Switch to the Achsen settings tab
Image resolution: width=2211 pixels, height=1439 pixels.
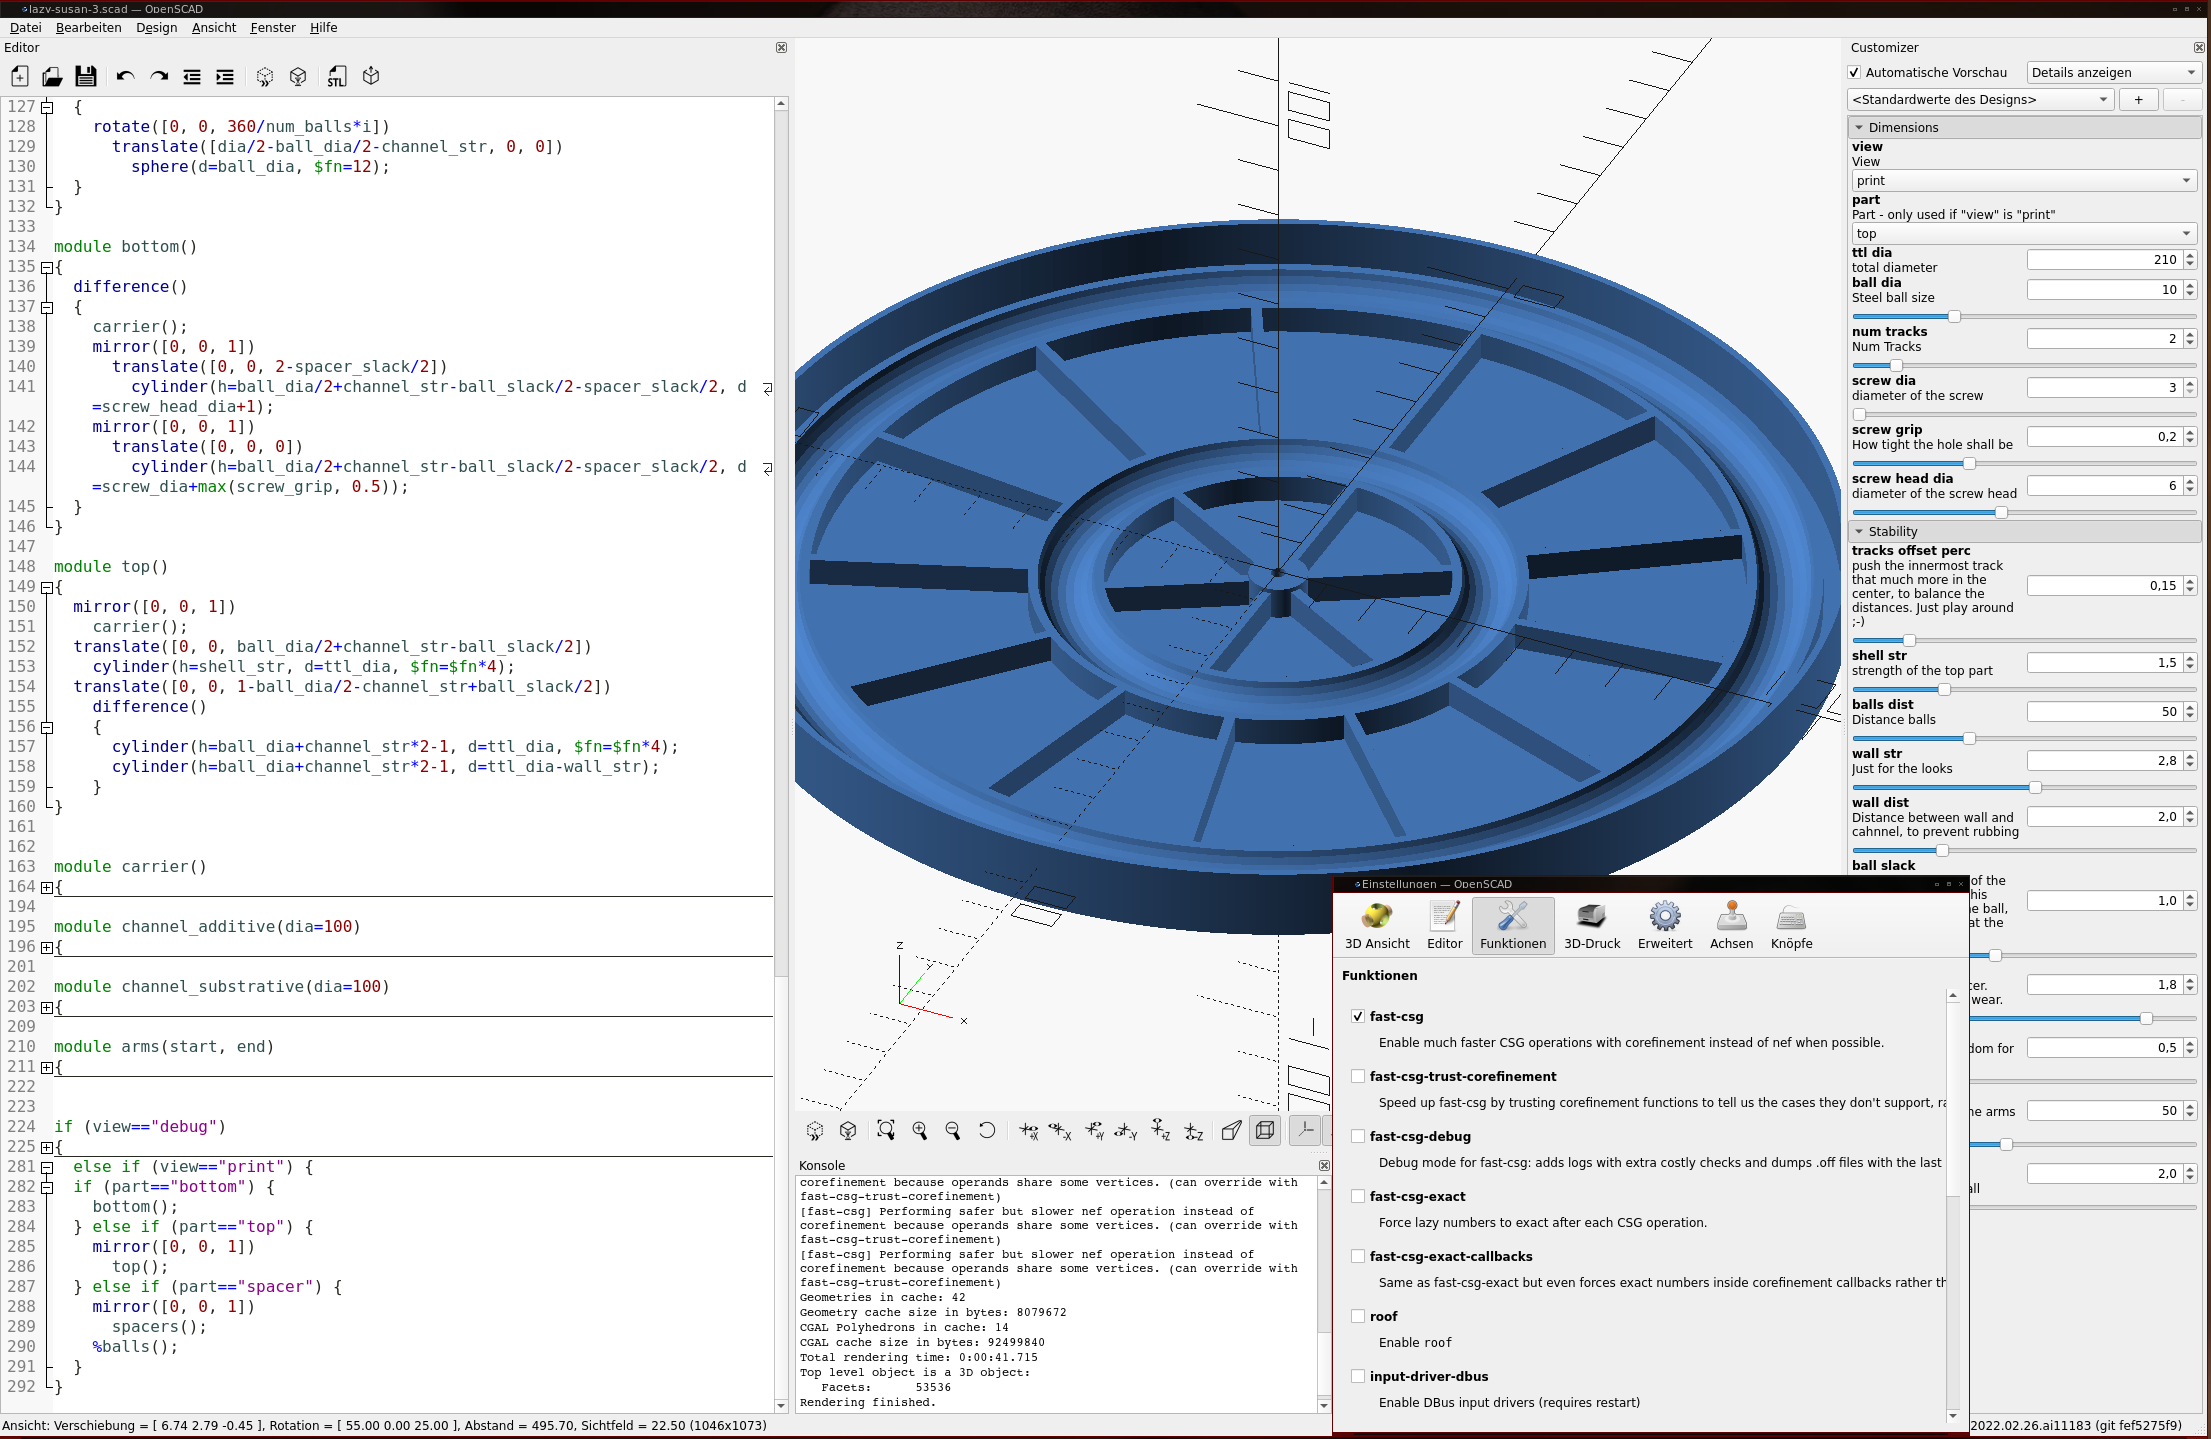pyautogui.click(x=1731, y=925)
